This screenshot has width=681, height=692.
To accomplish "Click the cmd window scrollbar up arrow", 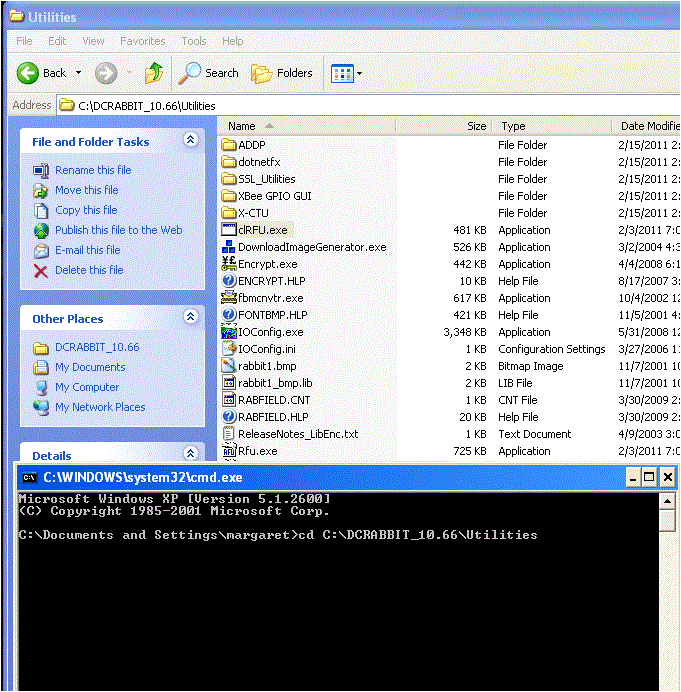I will 667,498.
